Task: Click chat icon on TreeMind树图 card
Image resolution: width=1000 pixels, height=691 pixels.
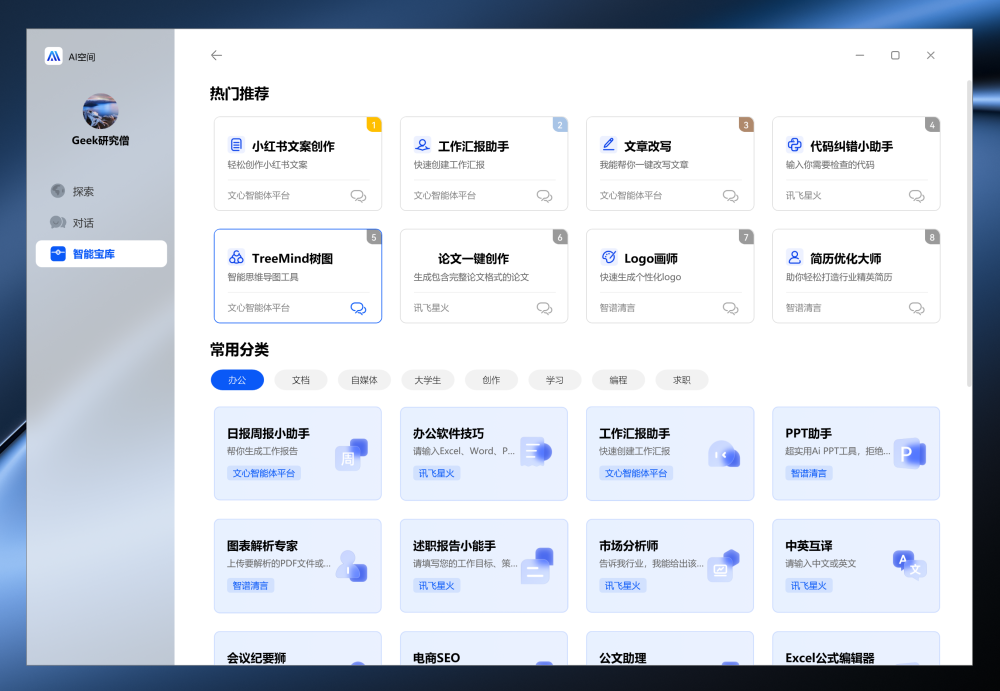Action: click(x=358, y=308)
